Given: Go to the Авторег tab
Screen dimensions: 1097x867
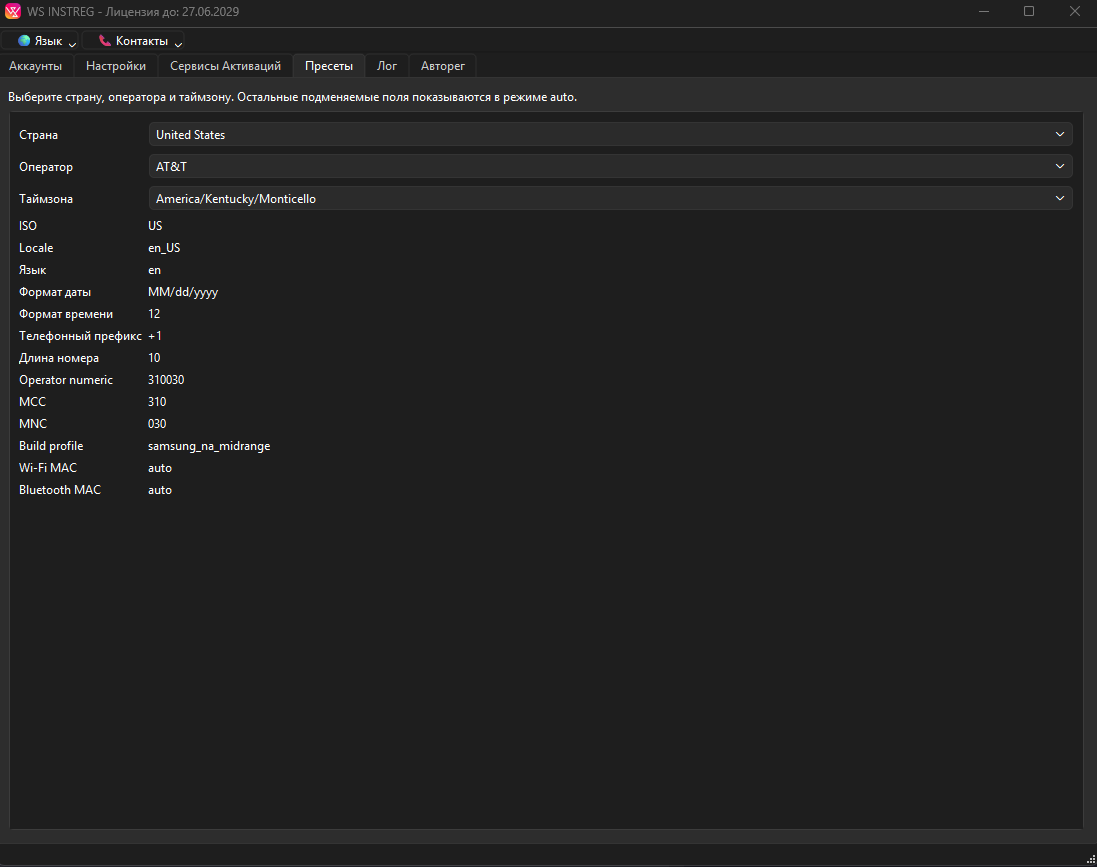Looking at the screenshot, I should [443, 66].
